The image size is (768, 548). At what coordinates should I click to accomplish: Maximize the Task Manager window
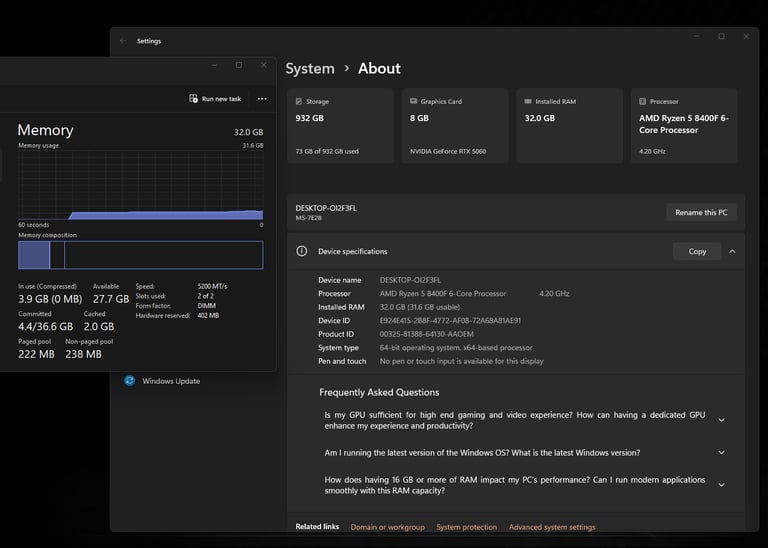tap(239, 65)
